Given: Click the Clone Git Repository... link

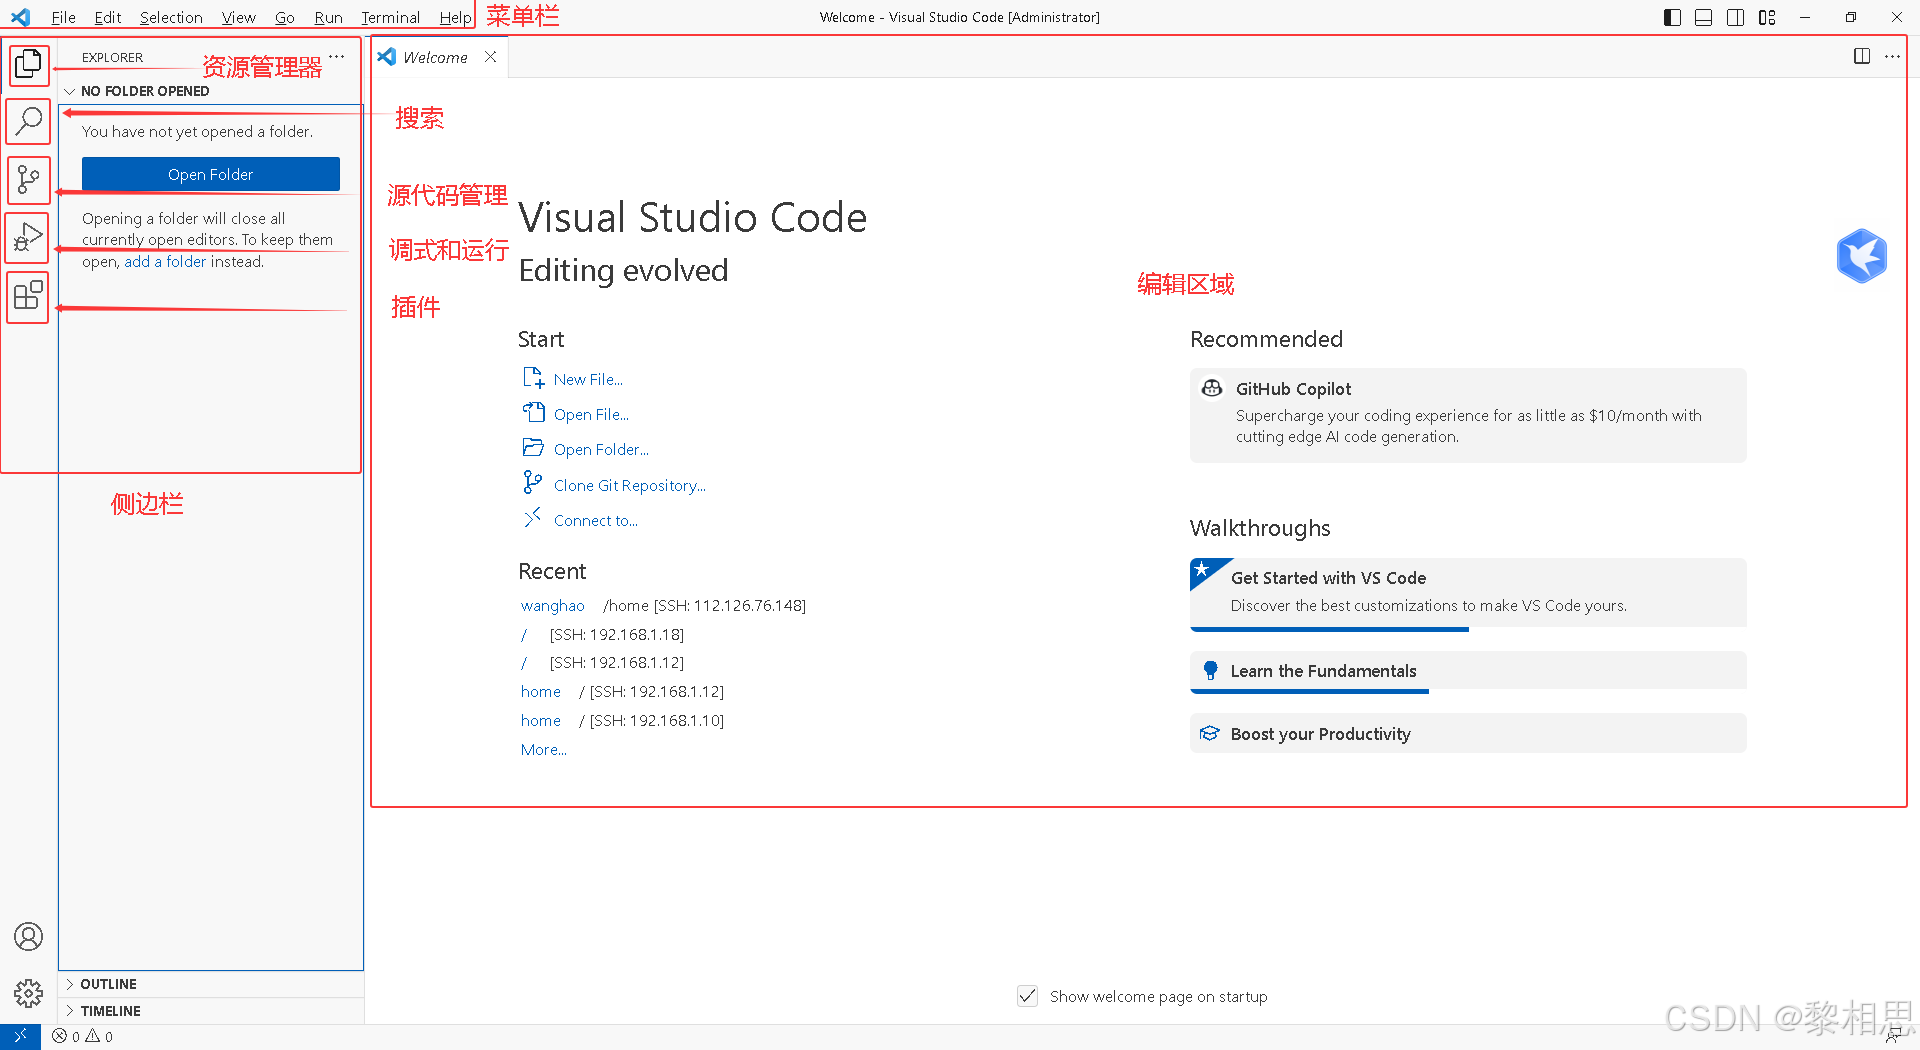Looking at the screenshot, I should tap(630, 485).
